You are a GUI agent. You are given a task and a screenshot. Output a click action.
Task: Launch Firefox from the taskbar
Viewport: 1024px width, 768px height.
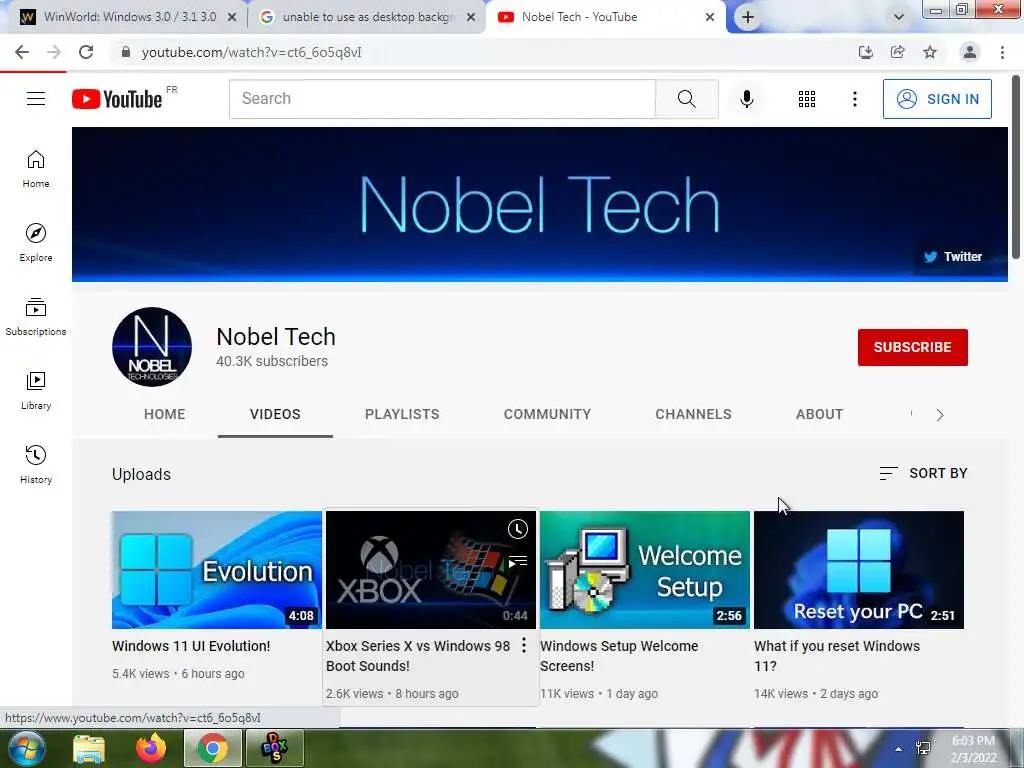click(151, 748)
